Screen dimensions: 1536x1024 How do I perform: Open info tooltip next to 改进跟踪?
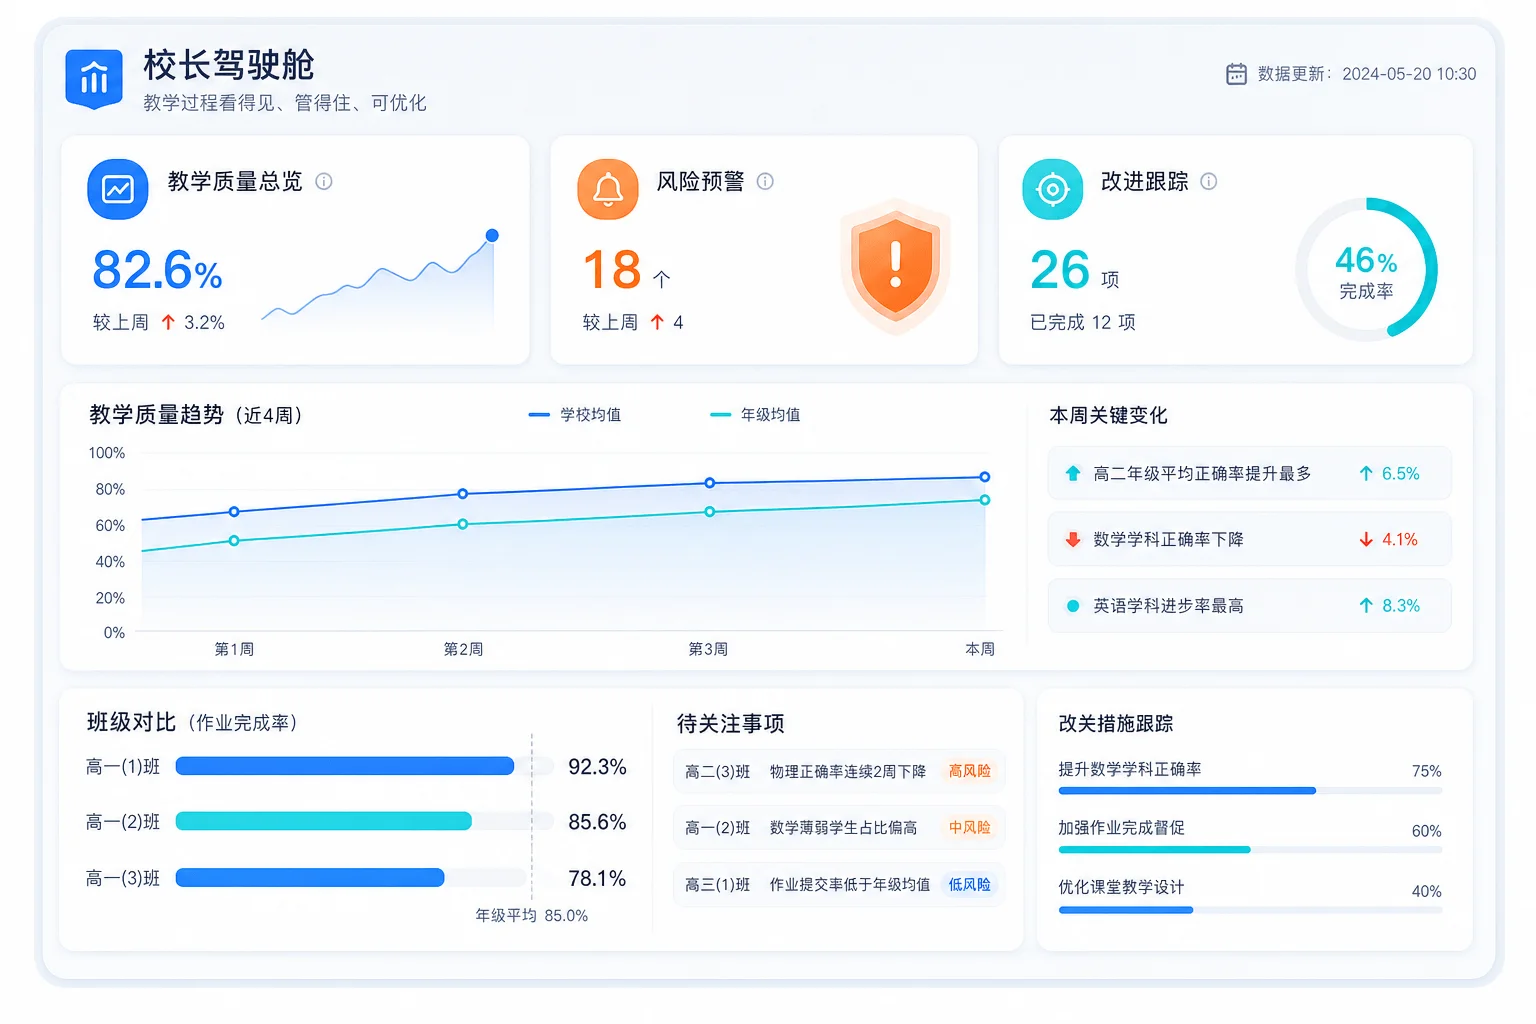coord(1209,181)
